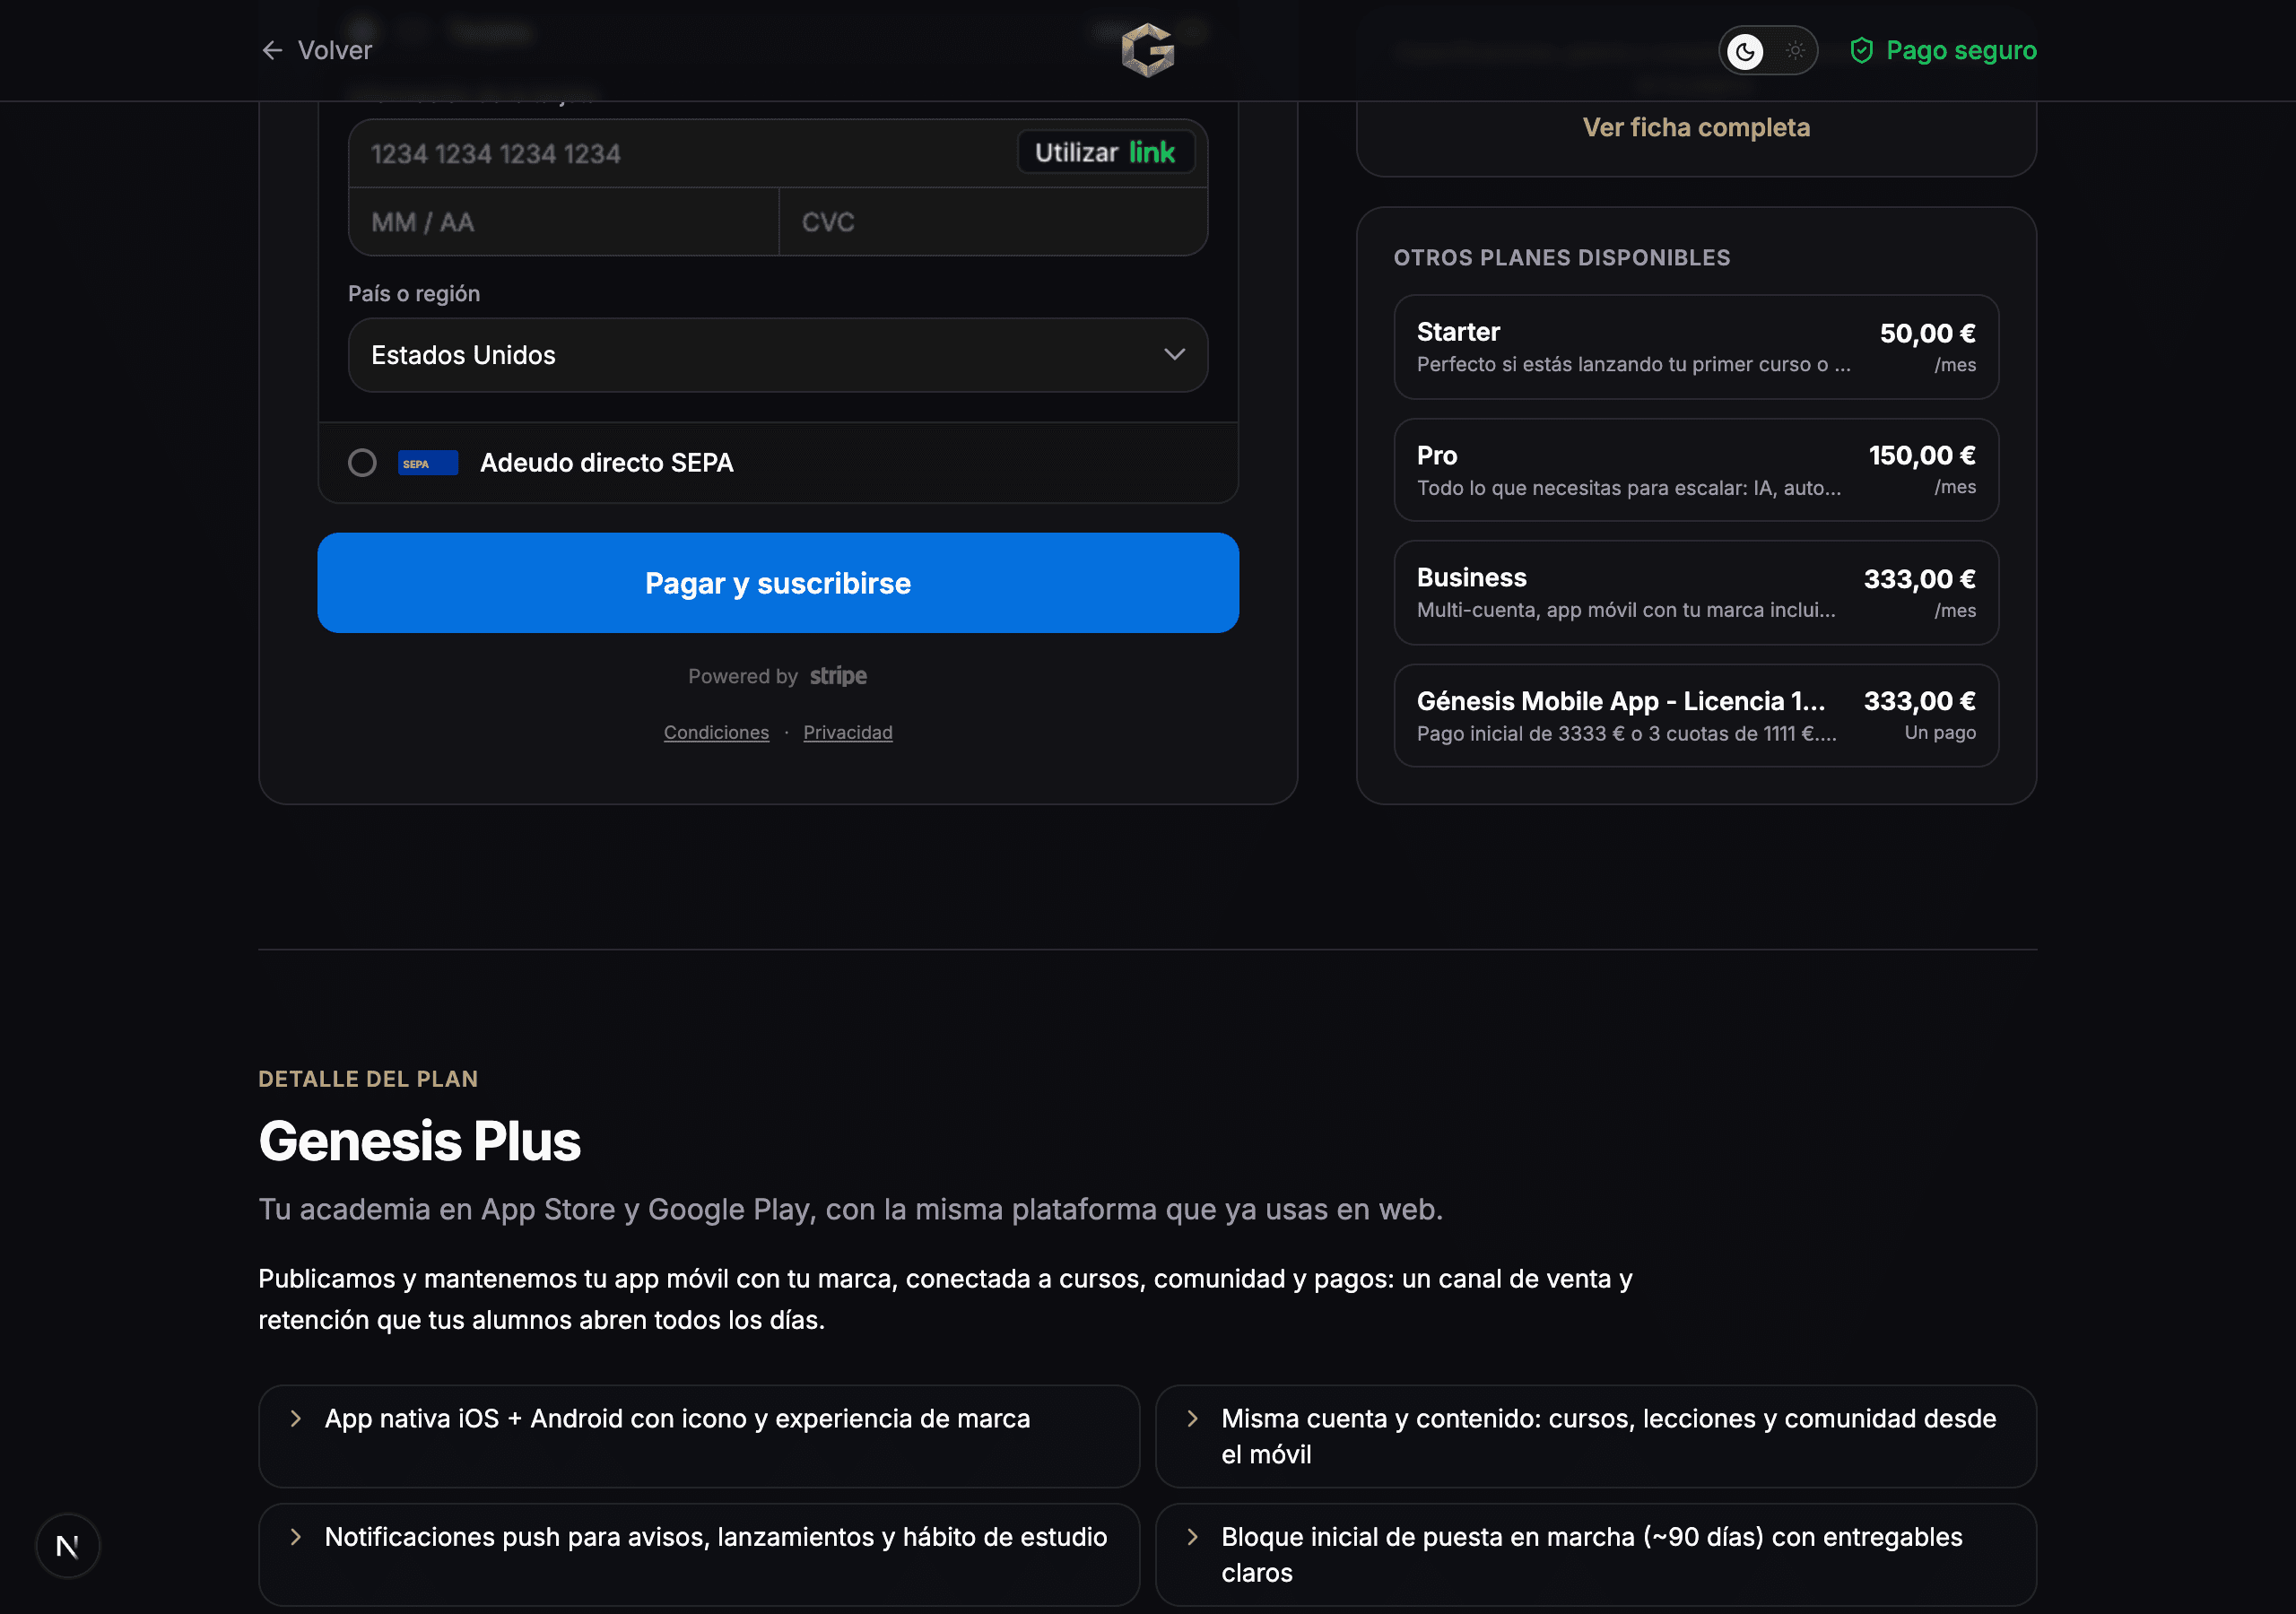Click the N logo in the bottom corner
The width and height of the screenshot is (2296, 1614).
pos(66,1545)
